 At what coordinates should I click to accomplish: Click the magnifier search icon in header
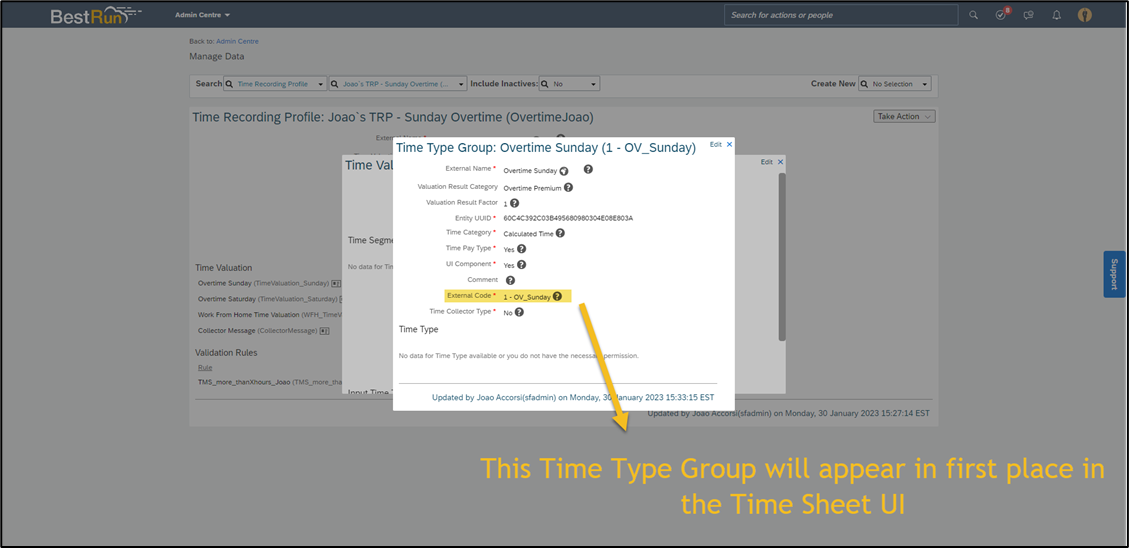pyautogui.click(x=973, y=15)
